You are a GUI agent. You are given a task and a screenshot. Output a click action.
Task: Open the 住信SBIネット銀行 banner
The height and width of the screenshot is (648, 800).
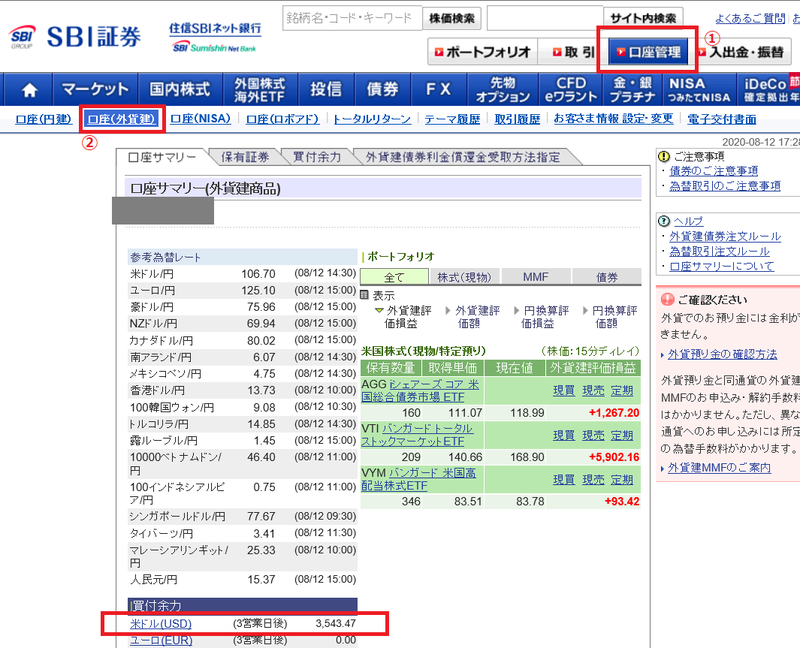(215, 37)
